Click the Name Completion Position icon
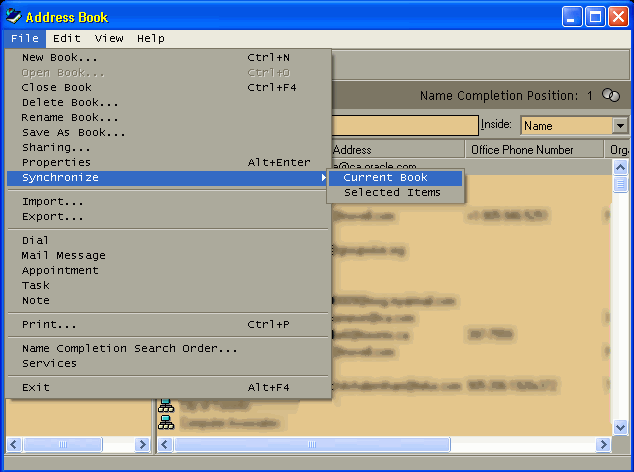 tap(611, 96)
